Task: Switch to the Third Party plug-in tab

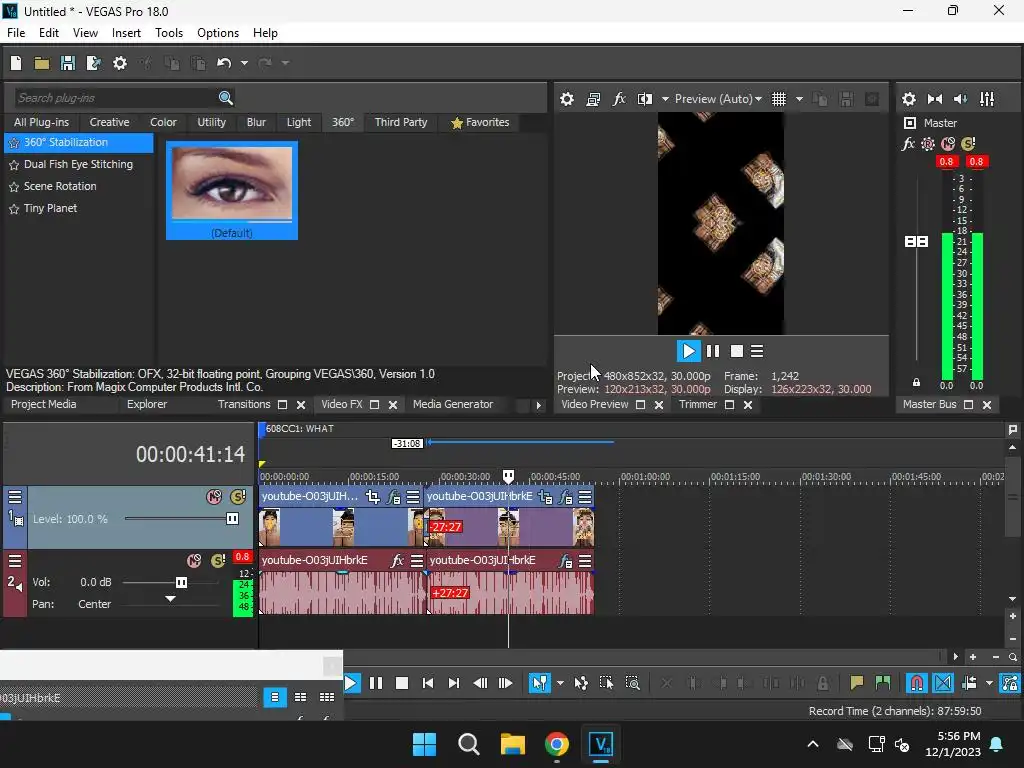Action: click(401, 122)
